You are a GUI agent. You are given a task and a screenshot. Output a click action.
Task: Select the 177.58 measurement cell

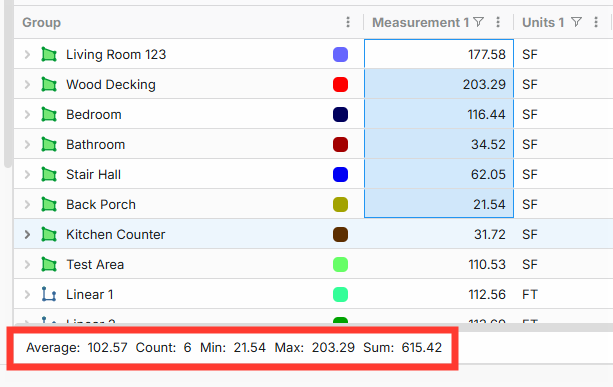(439, 54)
